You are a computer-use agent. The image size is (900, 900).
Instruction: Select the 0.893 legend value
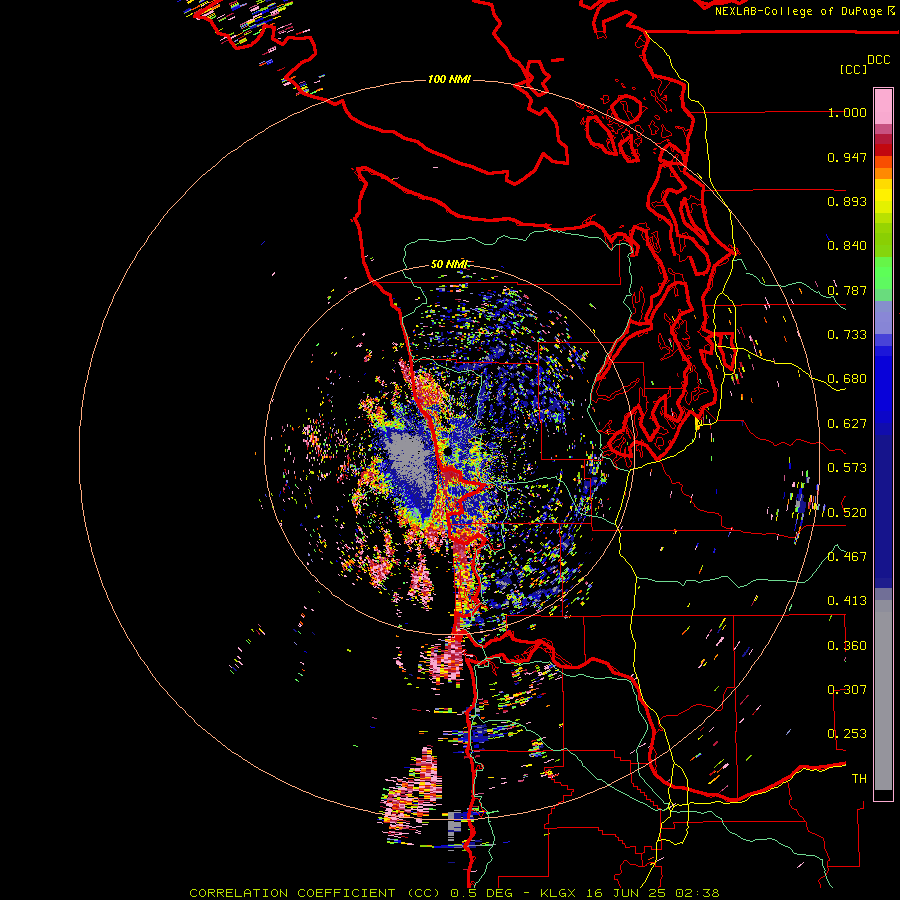click(847, 201)
